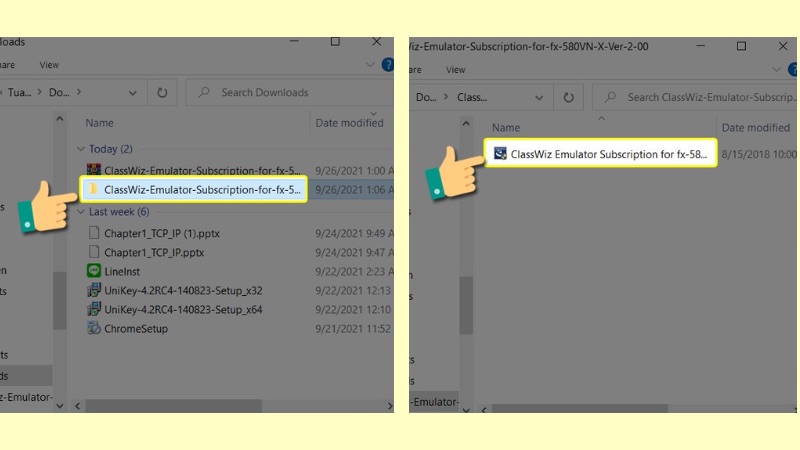800x450 pixels.
Task: Expand path after Do... in Downloads address bar
Action: 79,92
